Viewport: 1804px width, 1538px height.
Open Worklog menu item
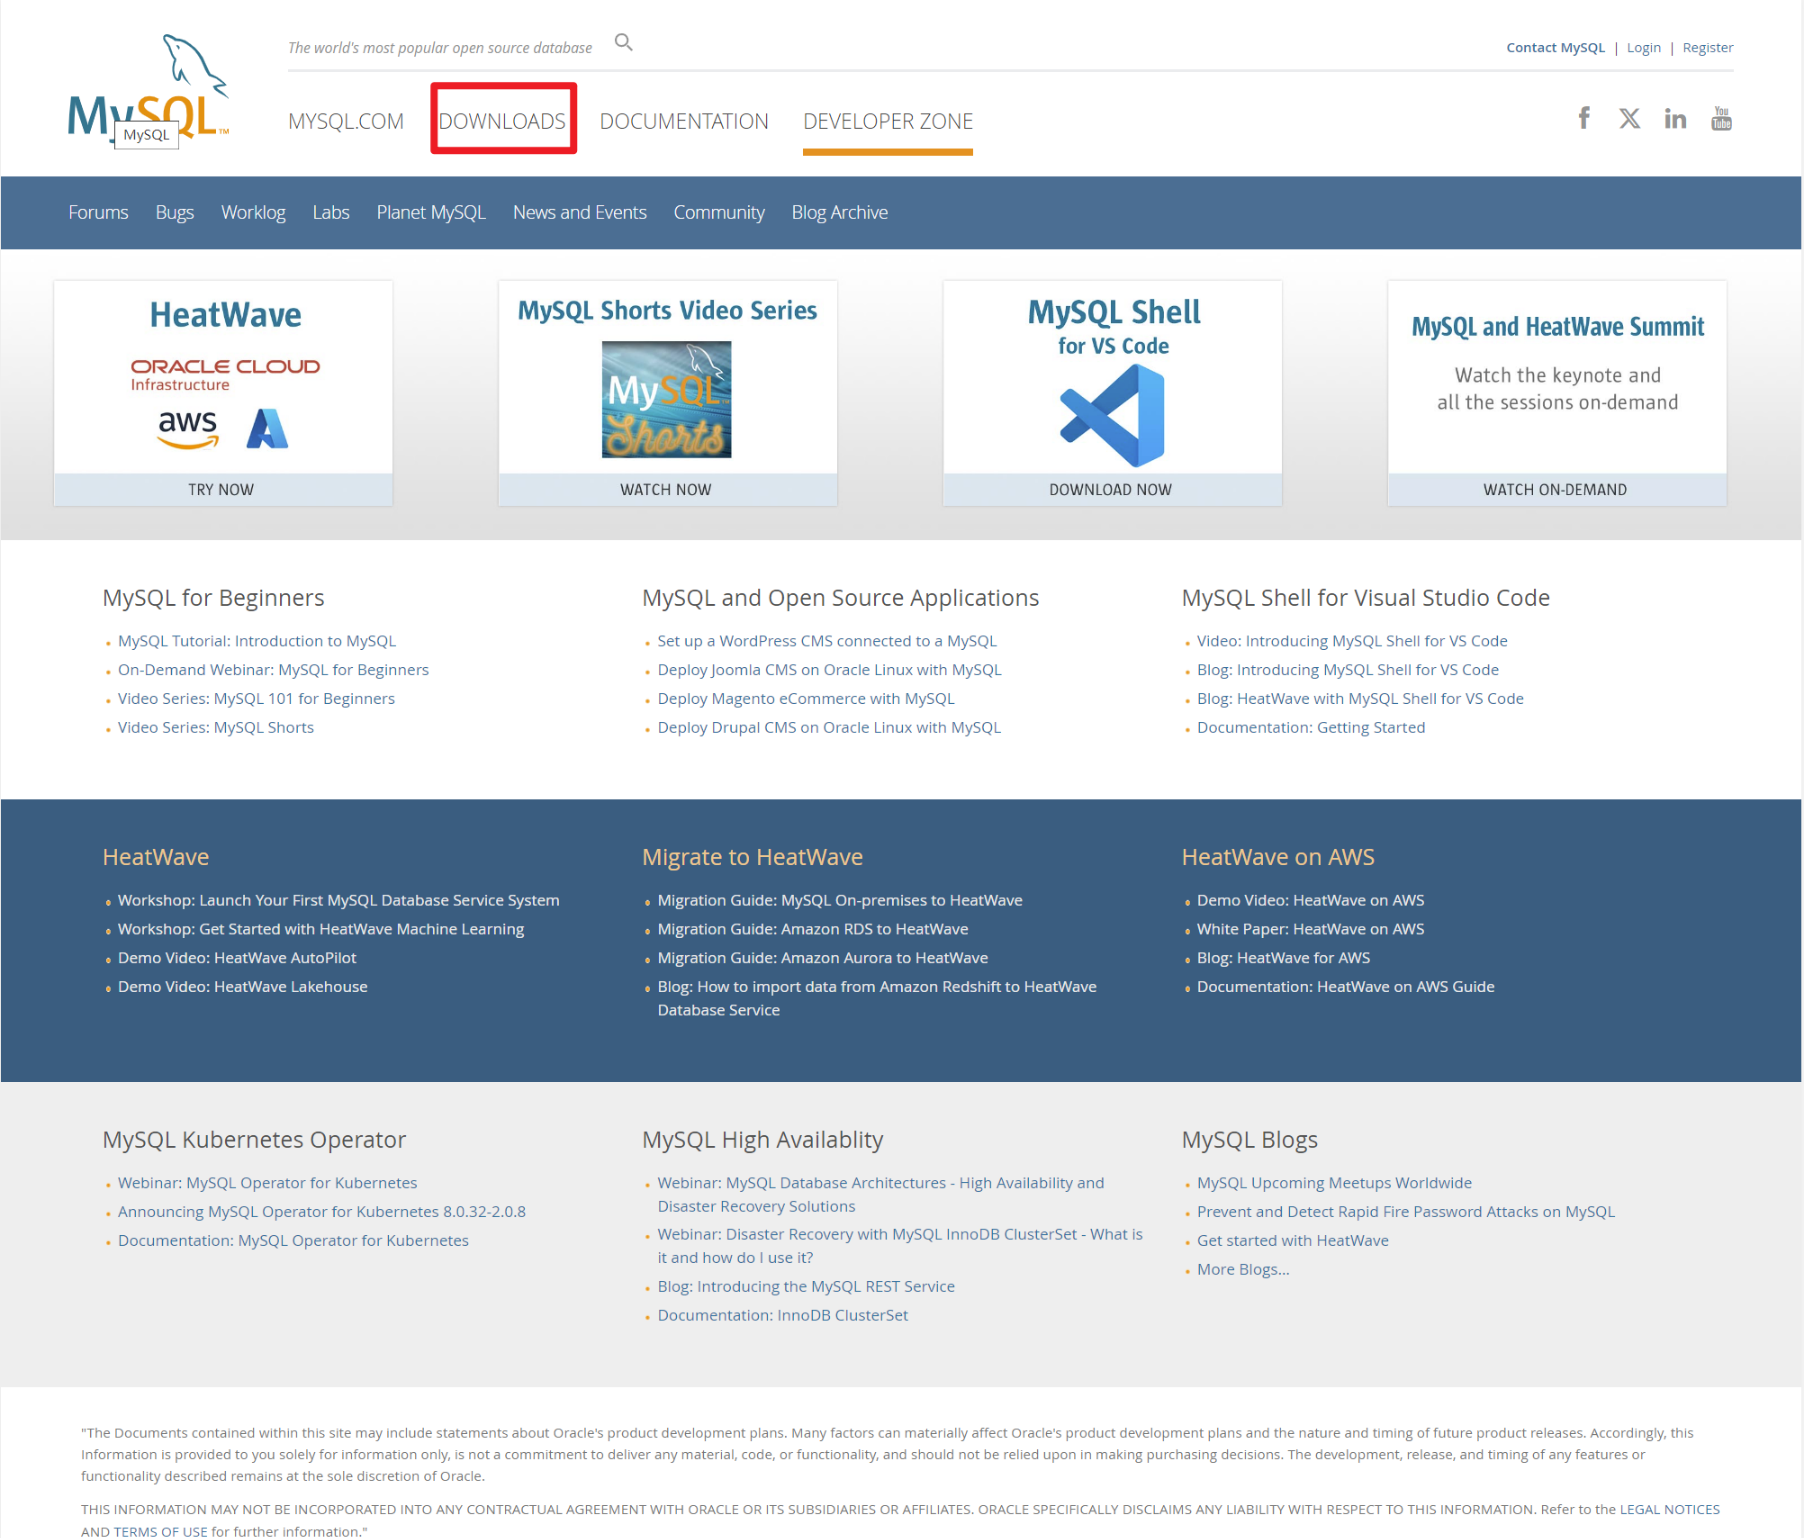(x=253, y=212)
